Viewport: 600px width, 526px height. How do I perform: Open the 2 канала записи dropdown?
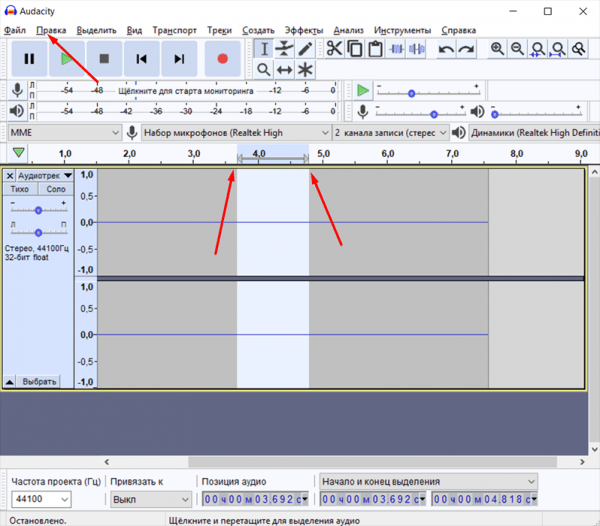point(391,133)
